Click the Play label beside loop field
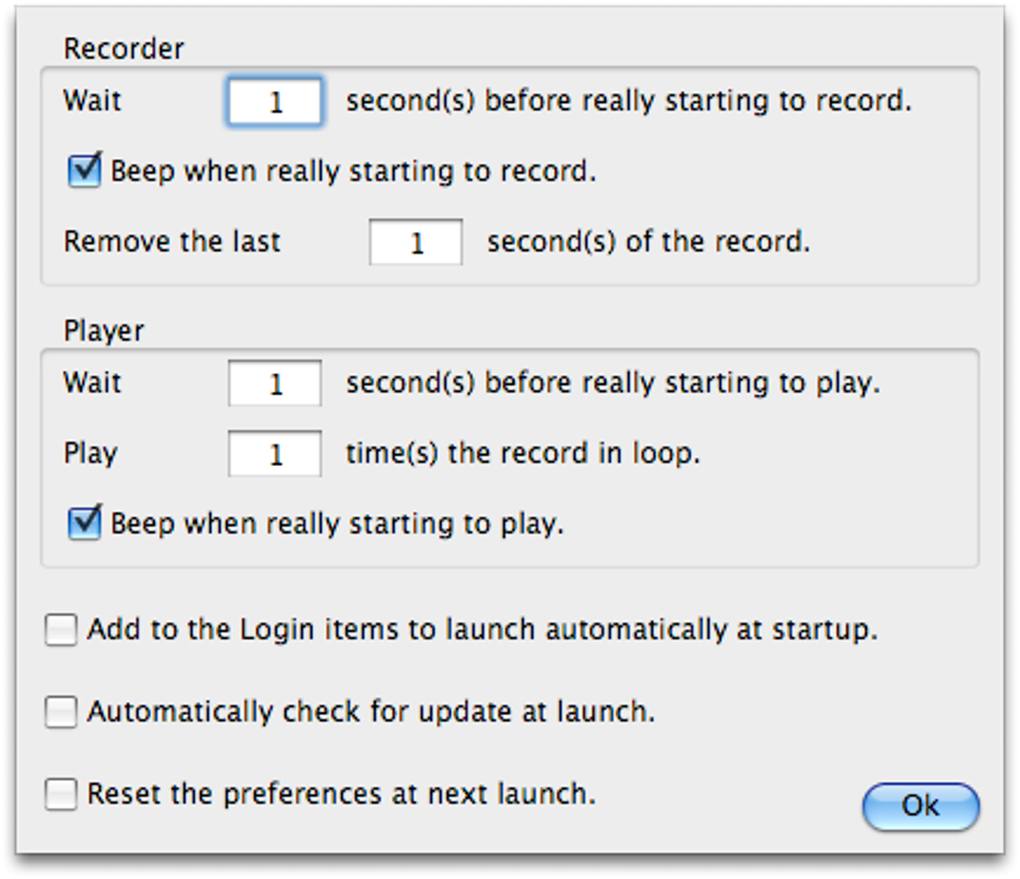 [90, 453]
